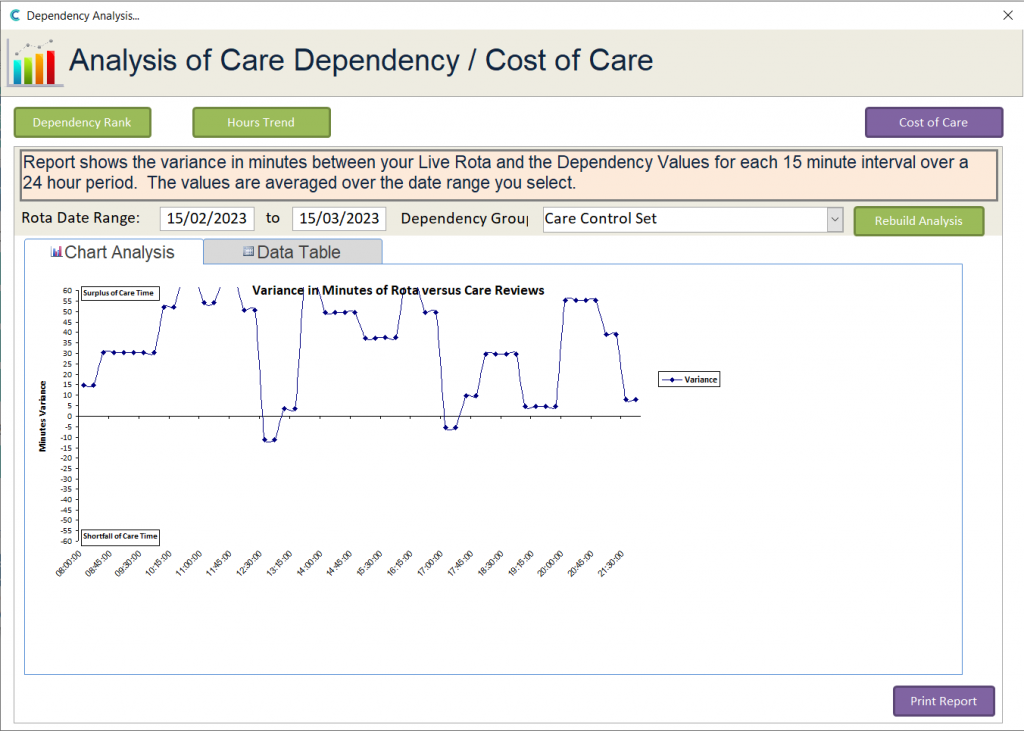
Task: Select the Shortfall of Care Time label
Action: pyautogui.click(x=120, y=536)
